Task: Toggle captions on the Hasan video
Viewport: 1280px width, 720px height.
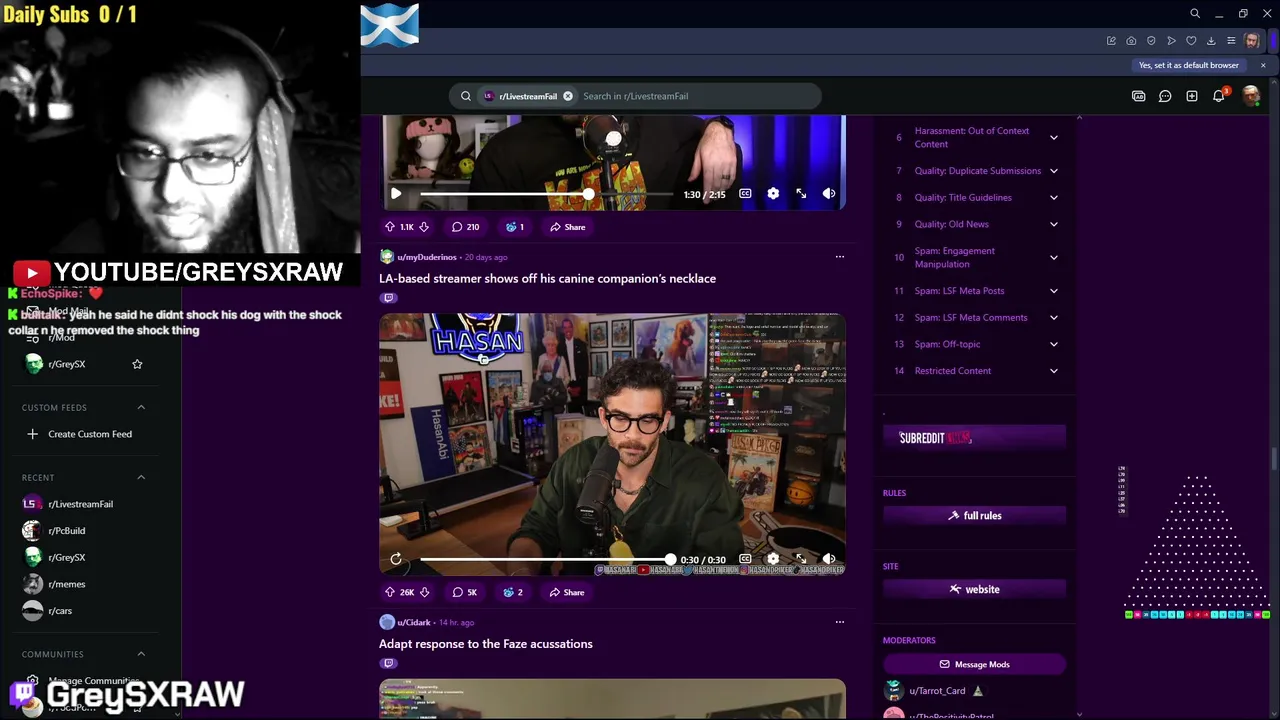Action: coord(745,559)
